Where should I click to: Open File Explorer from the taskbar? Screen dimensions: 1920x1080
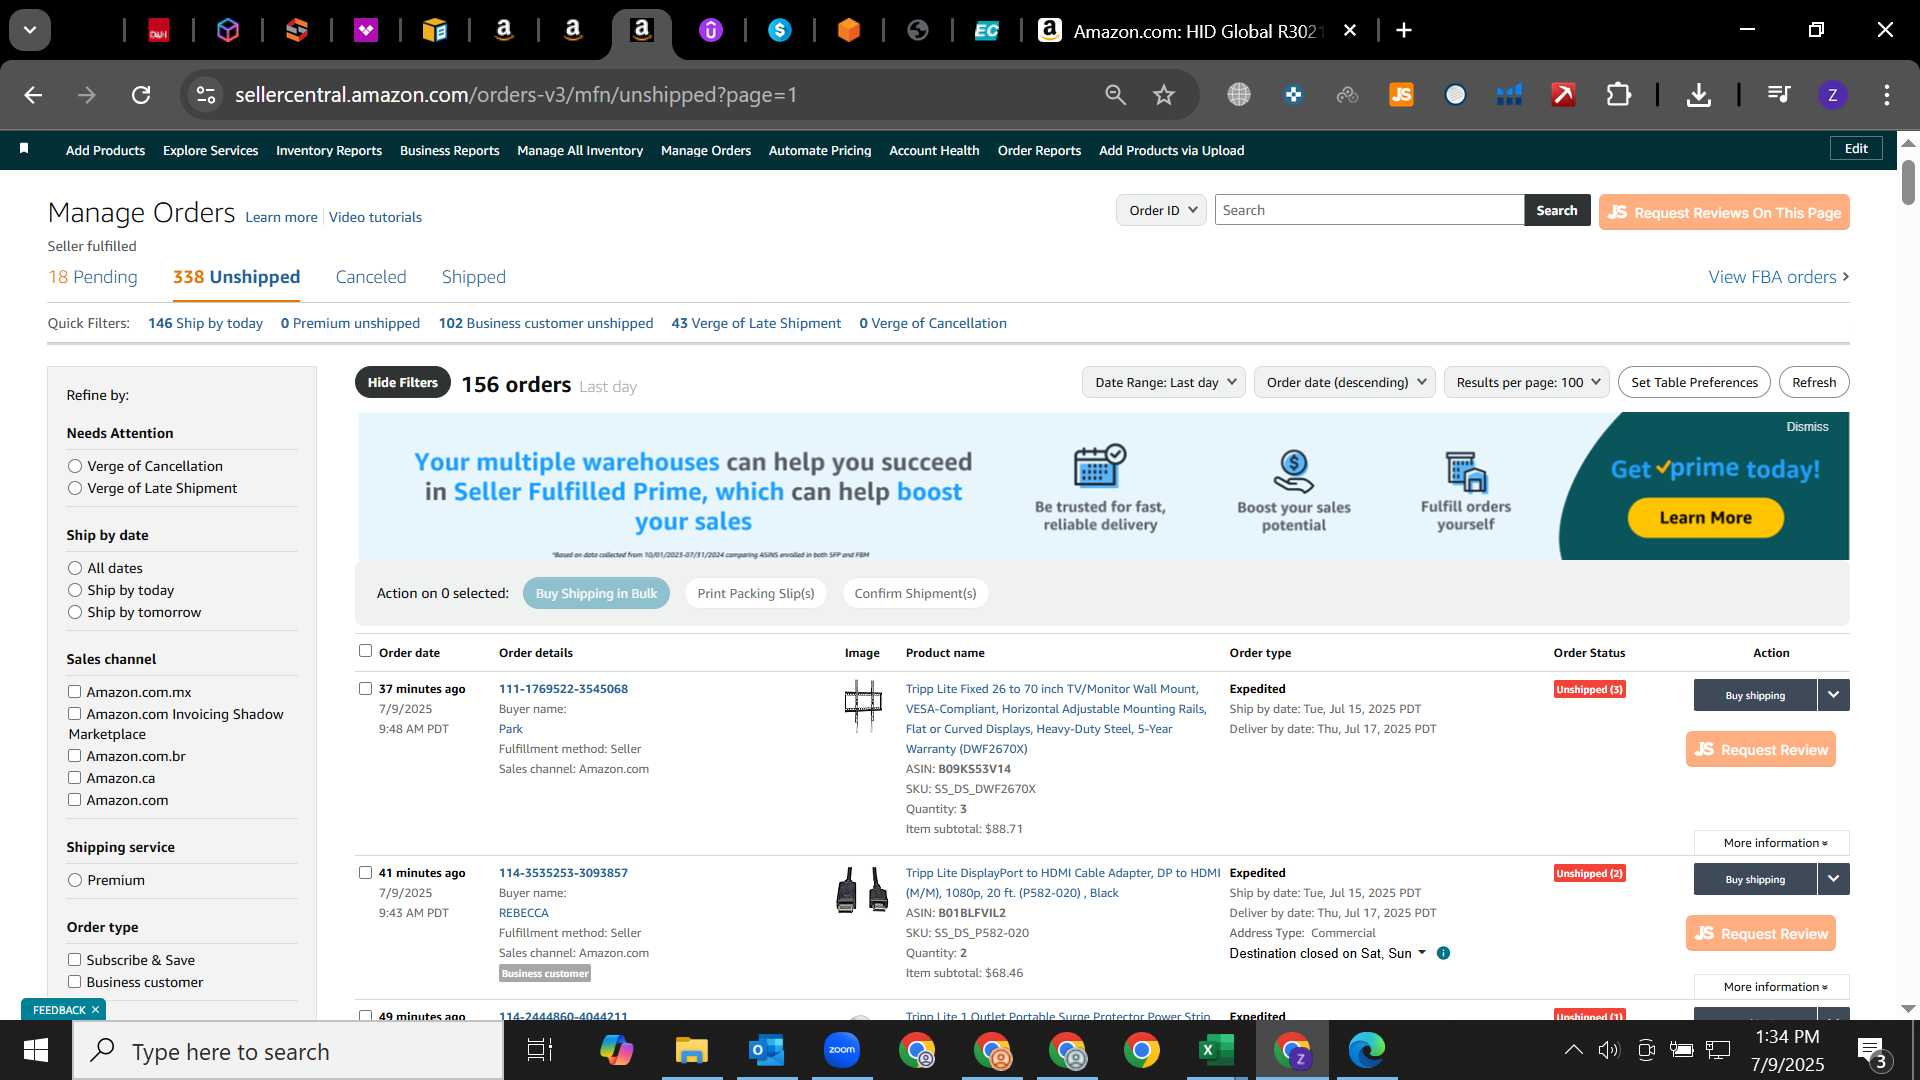coord(691,1050)
